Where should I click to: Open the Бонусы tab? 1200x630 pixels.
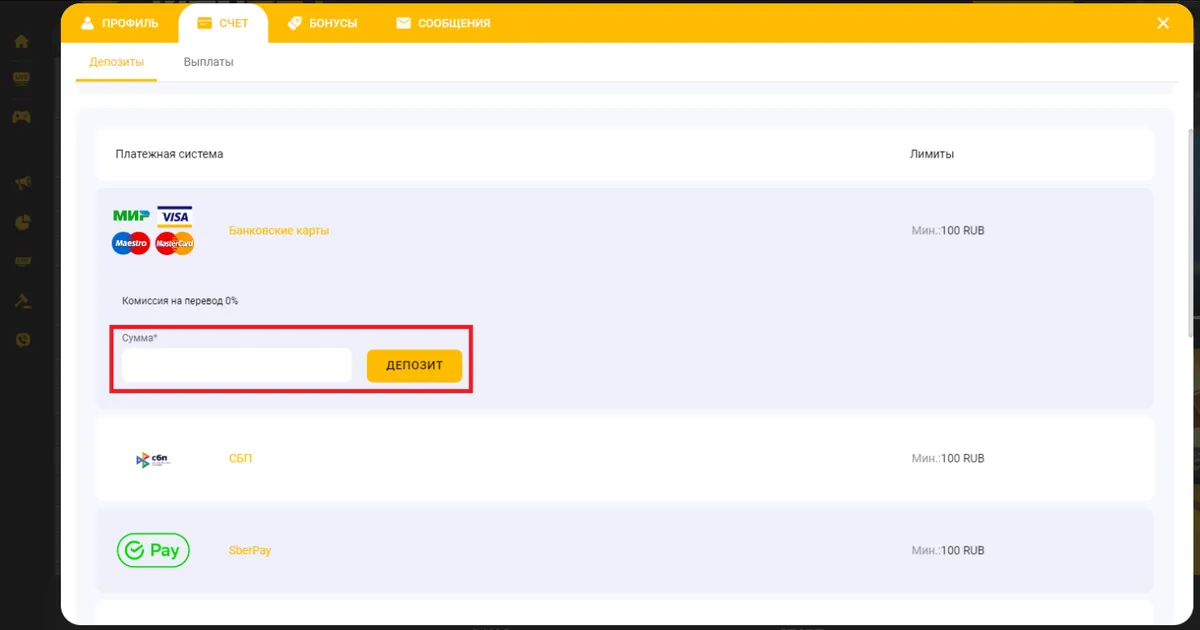pyautogui.click(x=322, y=23)
